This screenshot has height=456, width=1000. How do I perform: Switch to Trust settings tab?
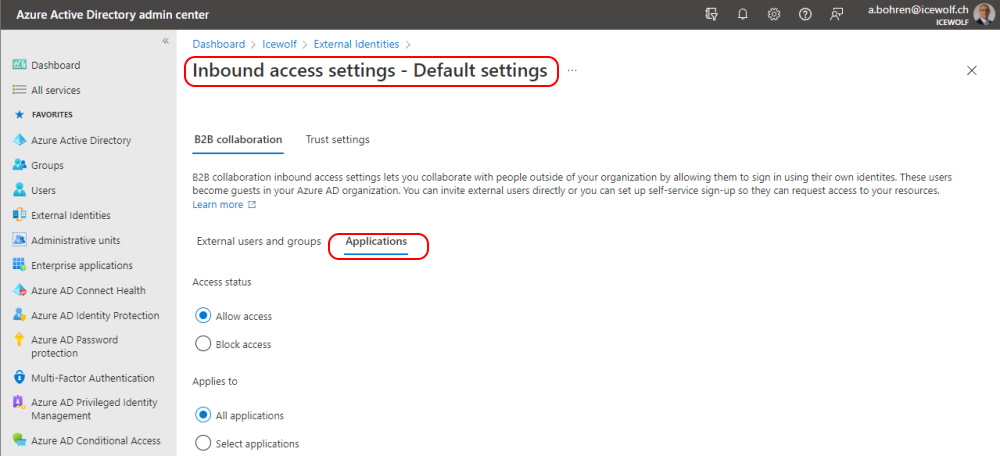coord(337,139)
